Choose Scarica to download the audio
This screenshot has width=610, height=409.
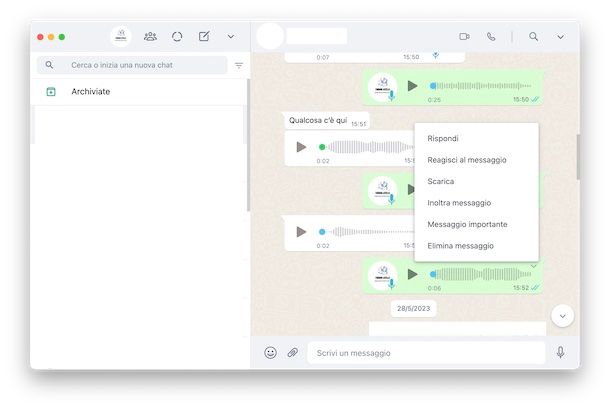[477, 181]
